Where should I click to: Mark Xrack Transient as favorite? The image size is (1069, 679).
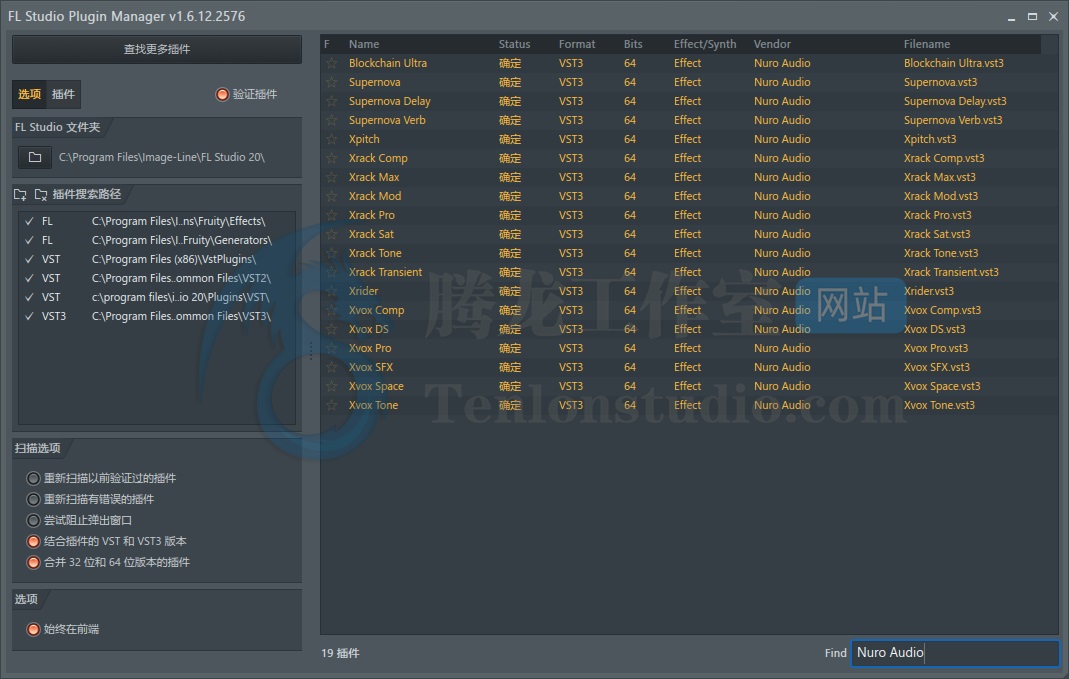[x=331, y=272]
